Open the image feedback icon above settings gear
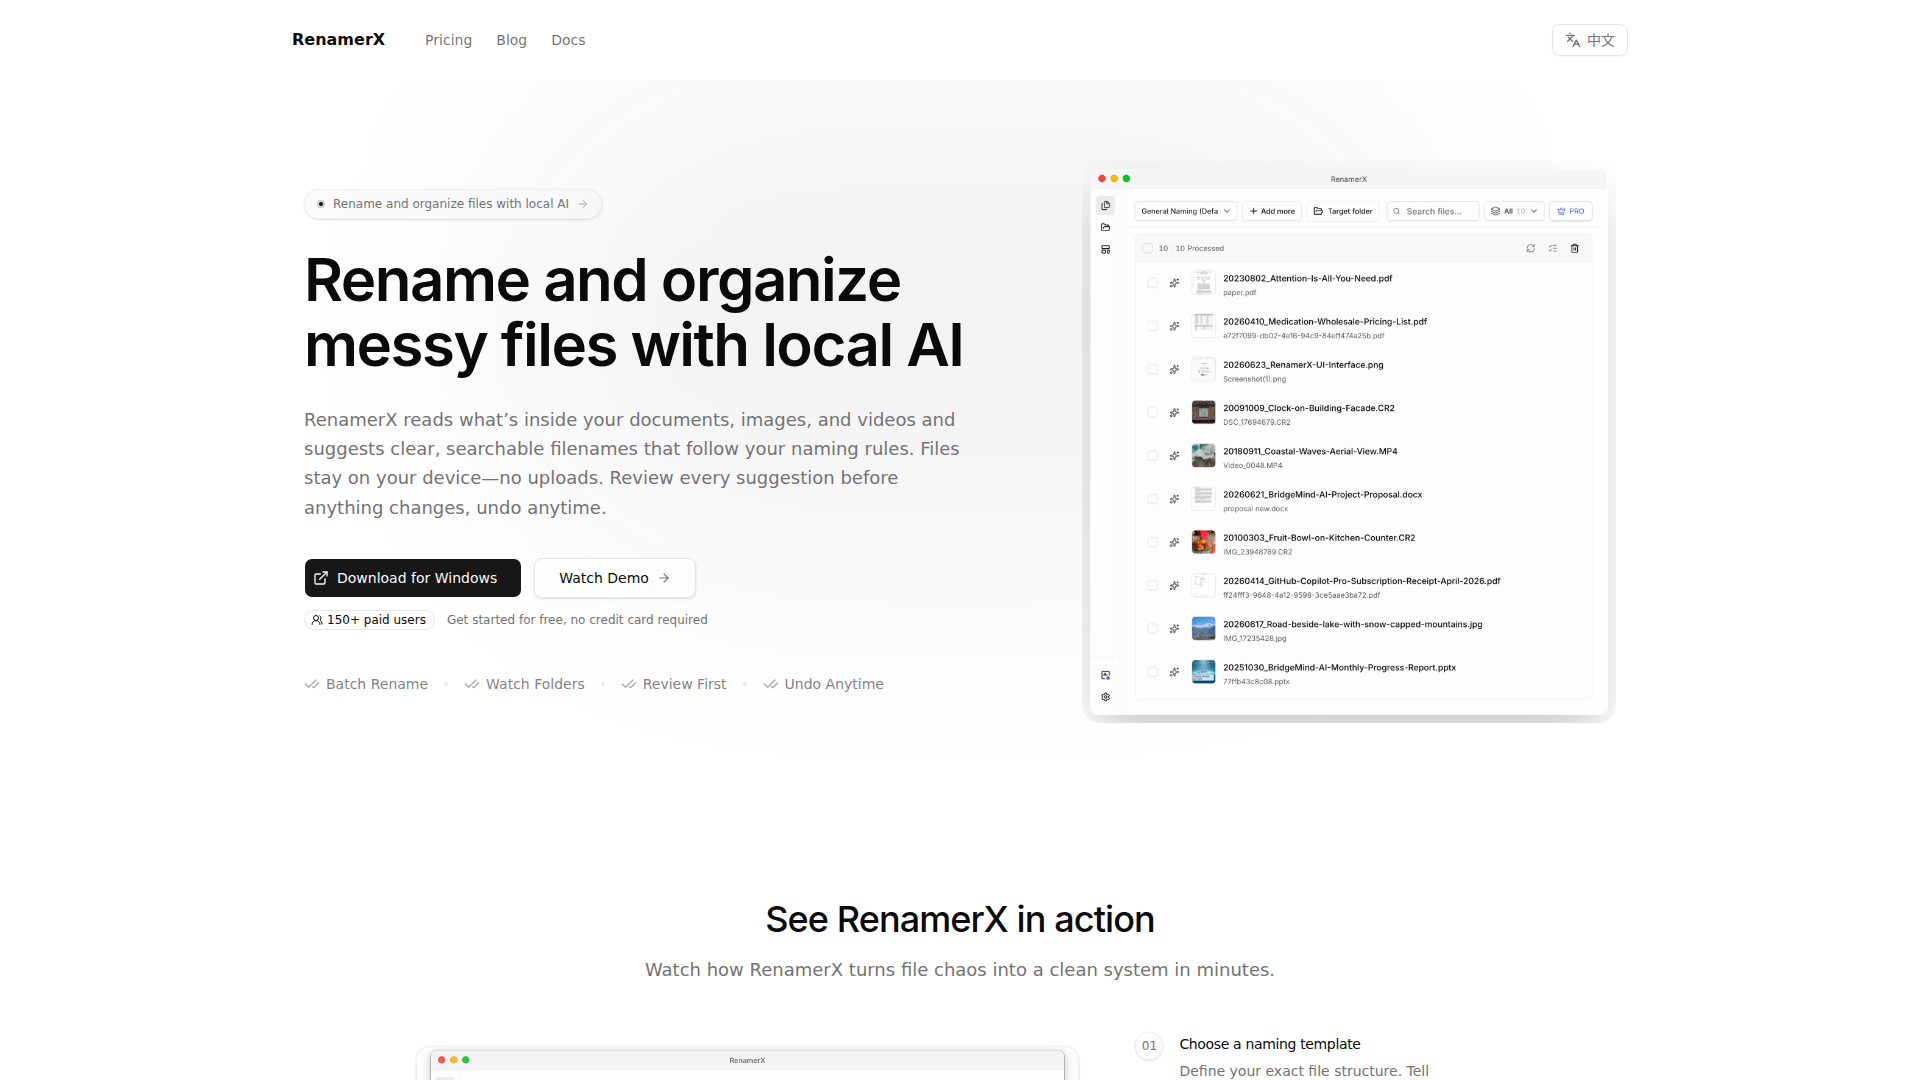 pyautogui.click(x=1105, y=675)
